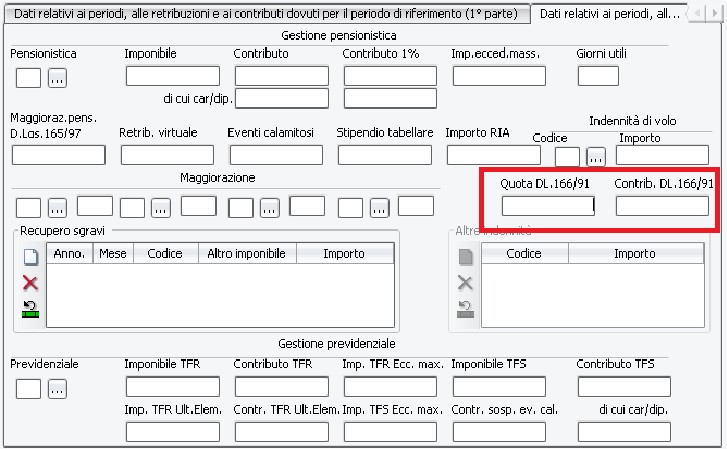Select the Stipendio tabellare input box

pyautogui.click(x=385, y=154)
